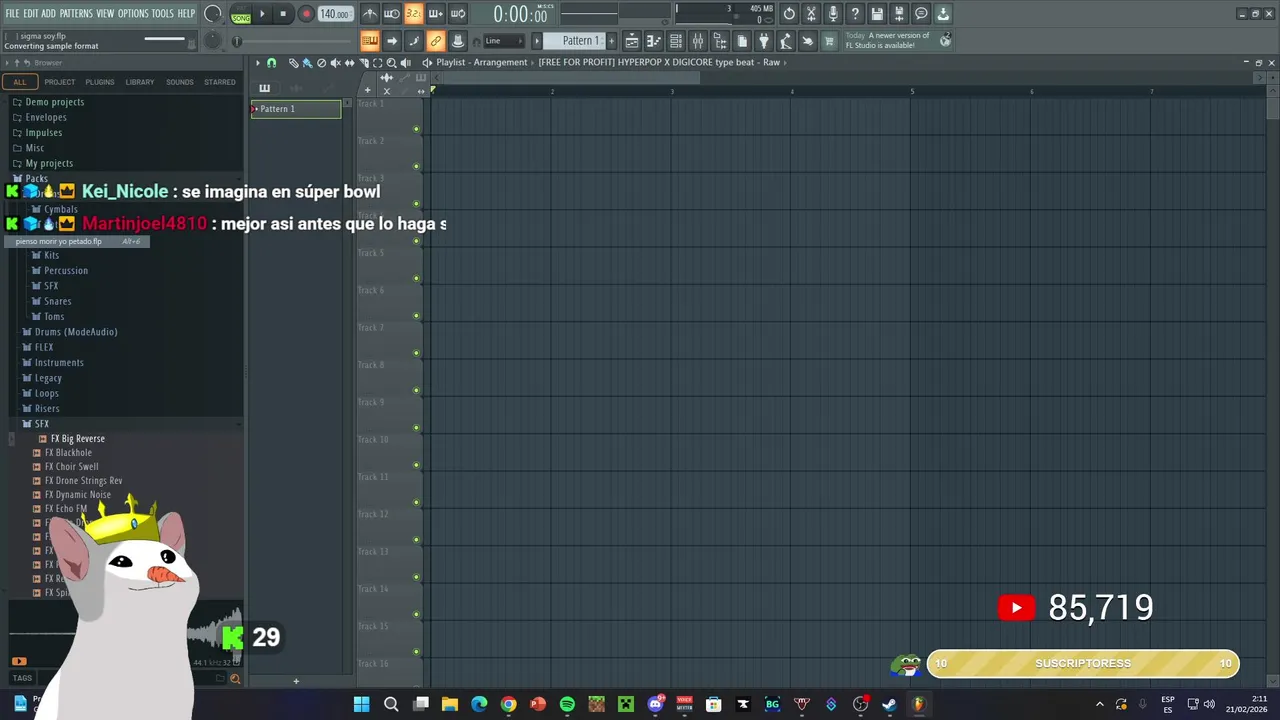
Task: Switch browser to STARRED tab
Action: click(x=220, y=82)
